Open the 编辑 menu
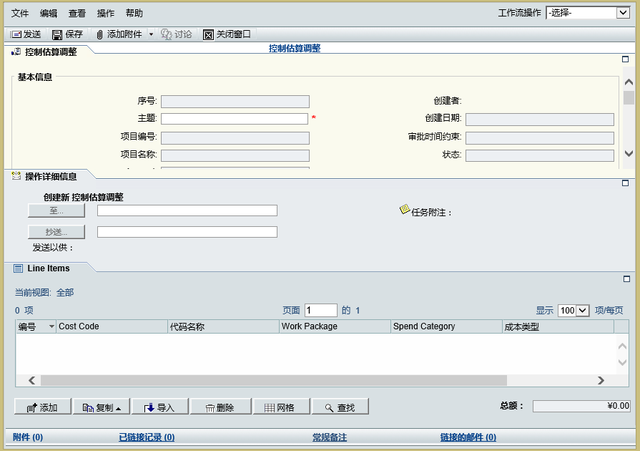 click(x=48, y=13)
